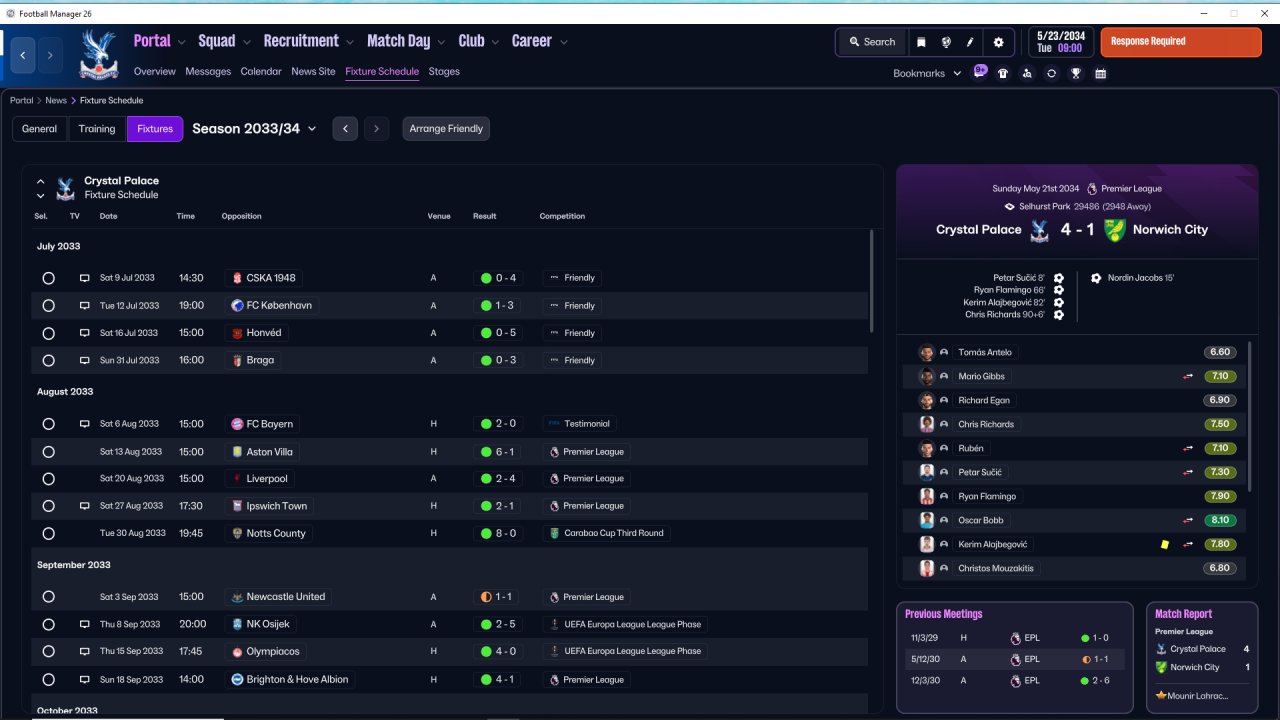This screenshot has height=720, width=1280.
Task: Open the Calendar sub-tab
Action: pos(261,72)
